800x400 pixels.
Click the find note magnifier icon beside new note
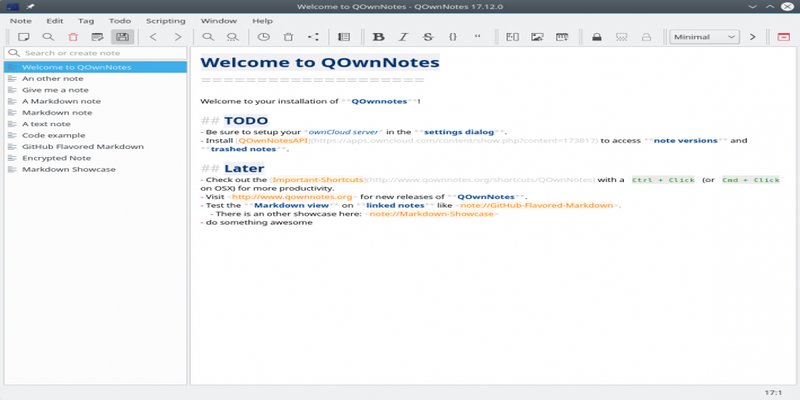click(x=48, y=37)
